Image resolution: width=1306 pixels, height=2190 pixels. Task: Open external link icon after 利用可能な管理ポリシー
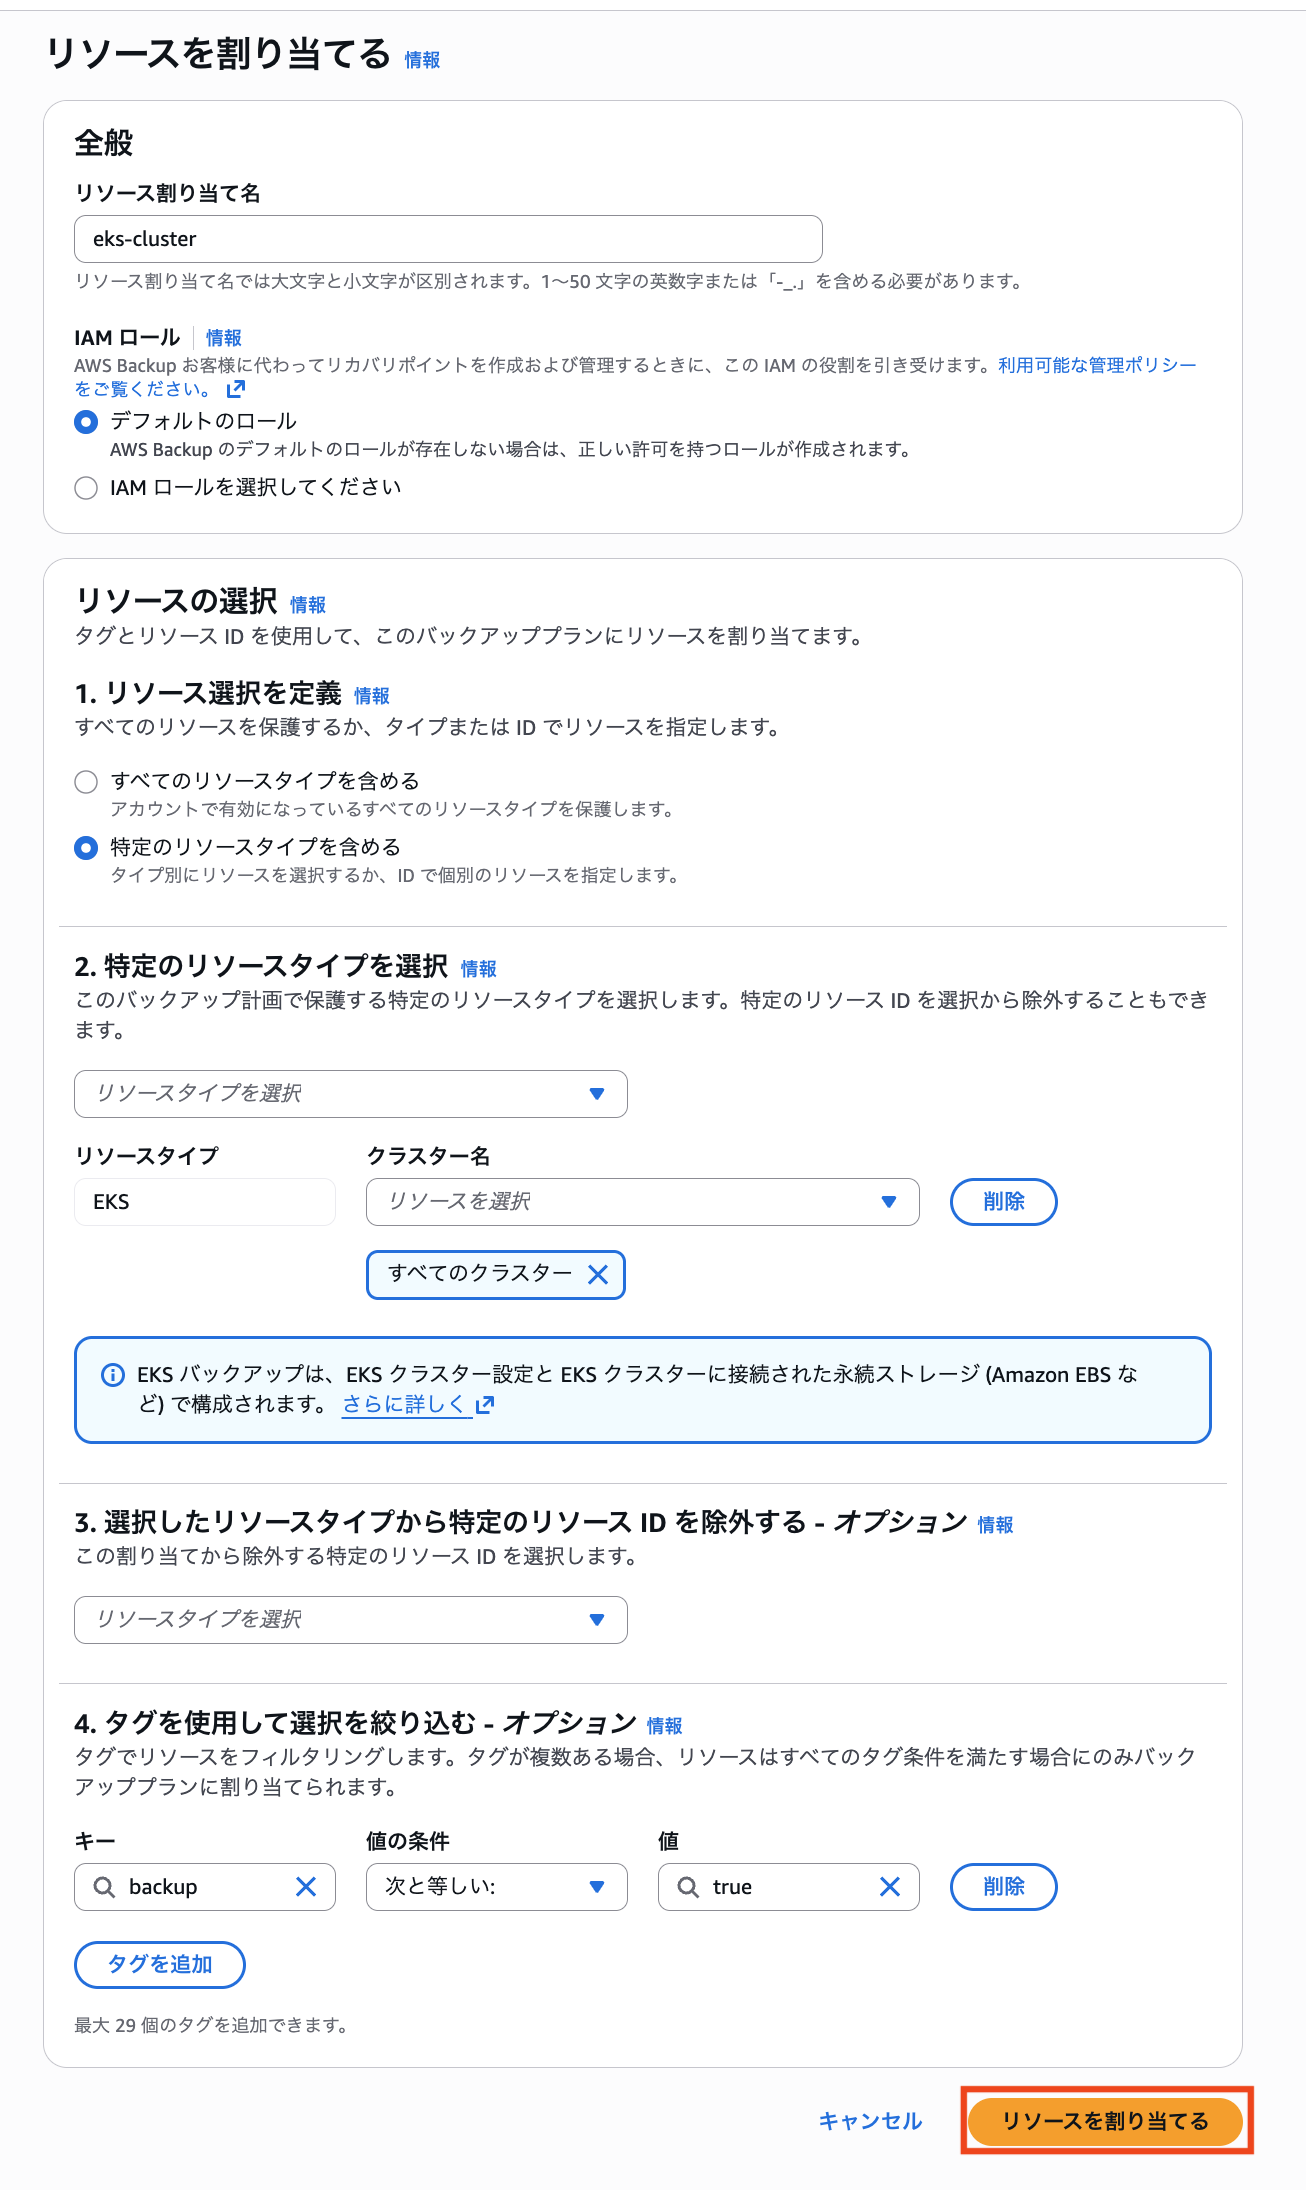(235, 390)
